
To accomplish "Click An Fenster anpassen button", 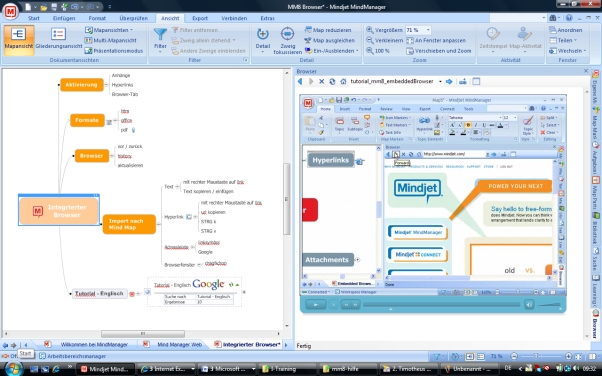I will [436, 40].
